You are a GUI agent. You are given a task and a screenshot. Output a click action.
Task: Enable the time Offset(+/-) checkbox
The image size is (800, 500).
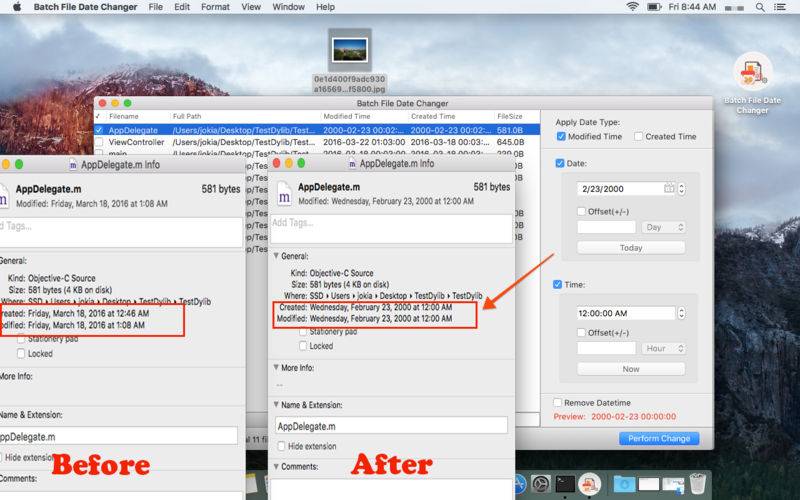581,333
